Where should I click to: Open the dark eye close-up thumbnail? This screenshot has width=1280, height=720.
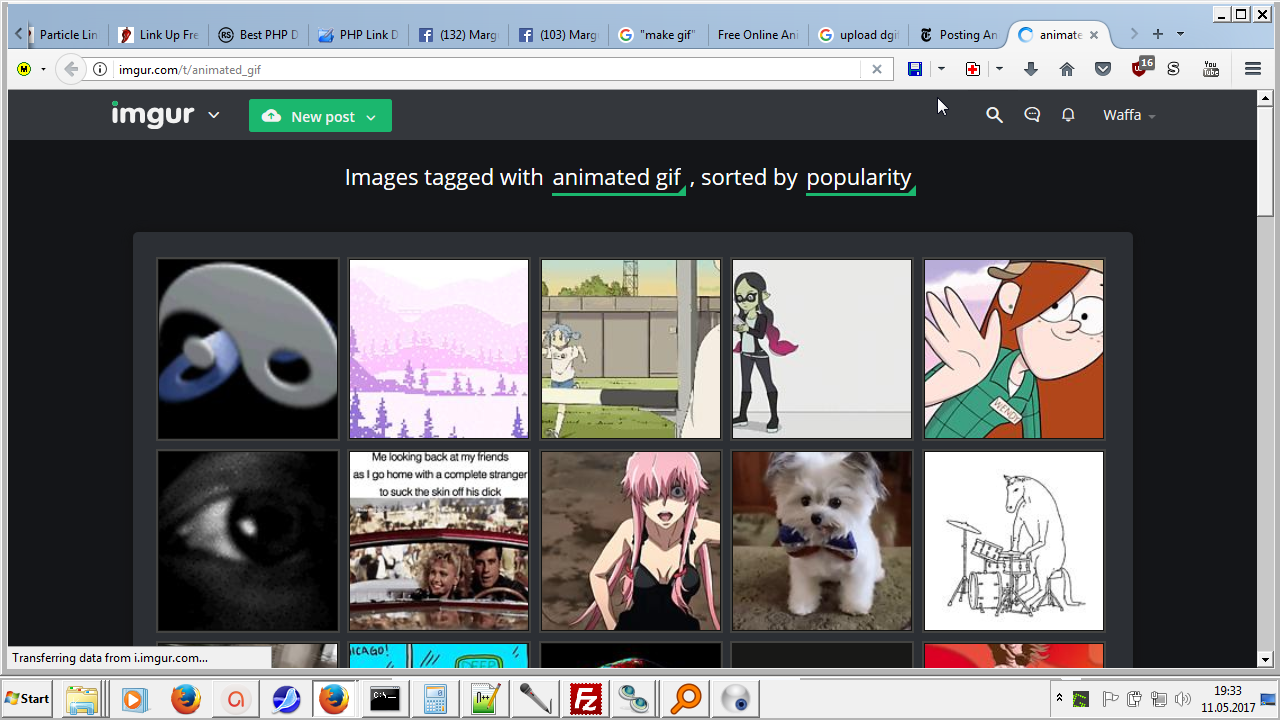pyautogui.click(x=248, y=541)
